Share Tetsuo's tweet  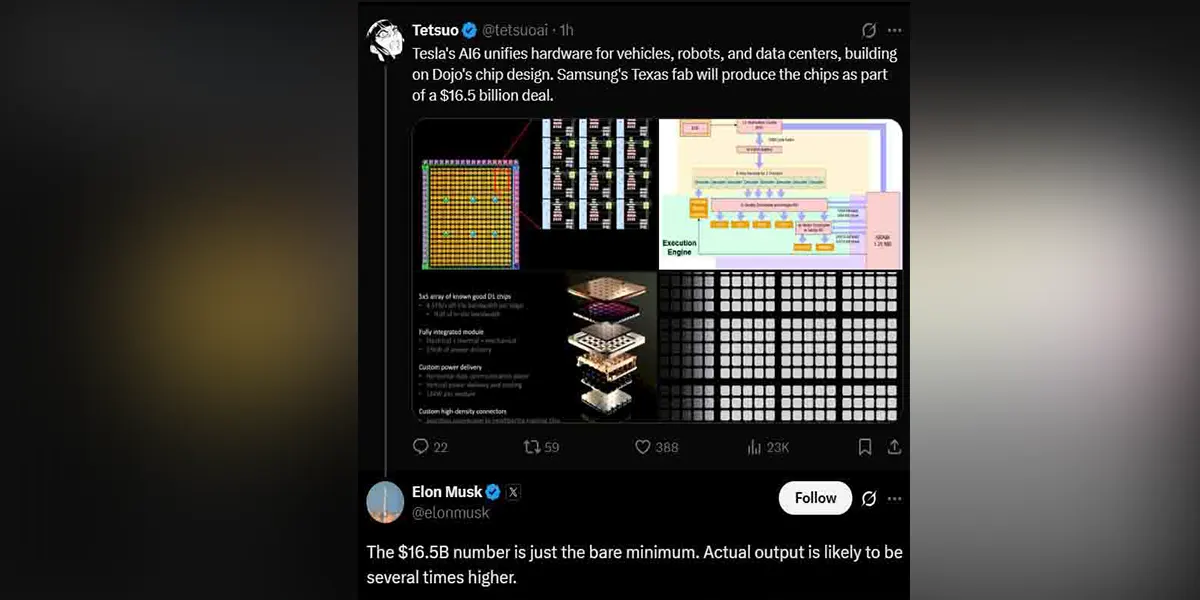[x=894, y=447]
